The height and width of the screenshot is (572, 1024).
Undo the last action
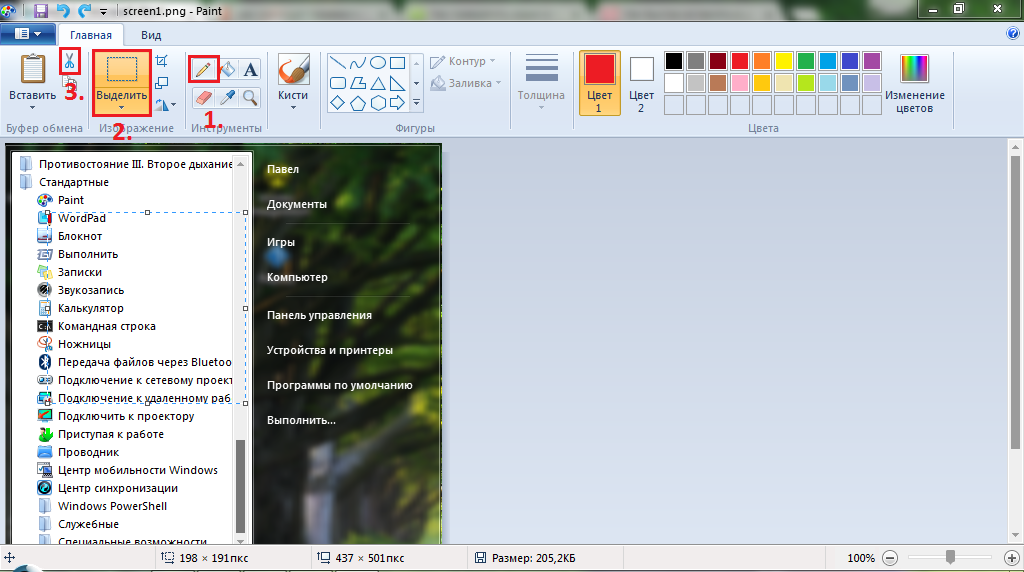point(62,10)
